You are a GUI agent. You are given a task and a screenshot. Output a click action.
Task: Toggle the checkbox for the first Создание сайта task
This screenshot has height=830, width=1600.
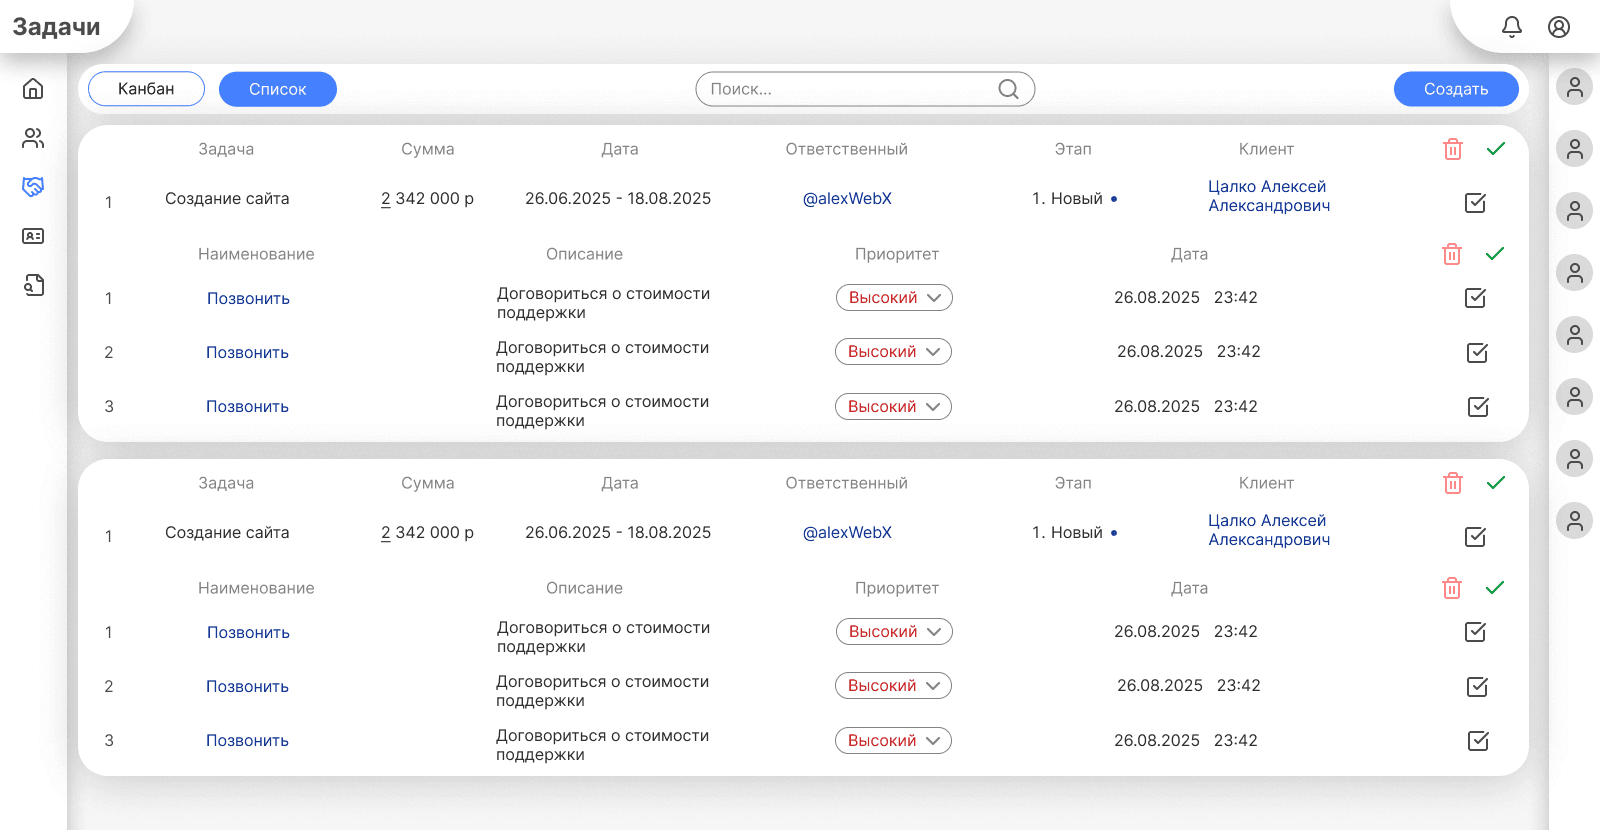pos(1475,203)
